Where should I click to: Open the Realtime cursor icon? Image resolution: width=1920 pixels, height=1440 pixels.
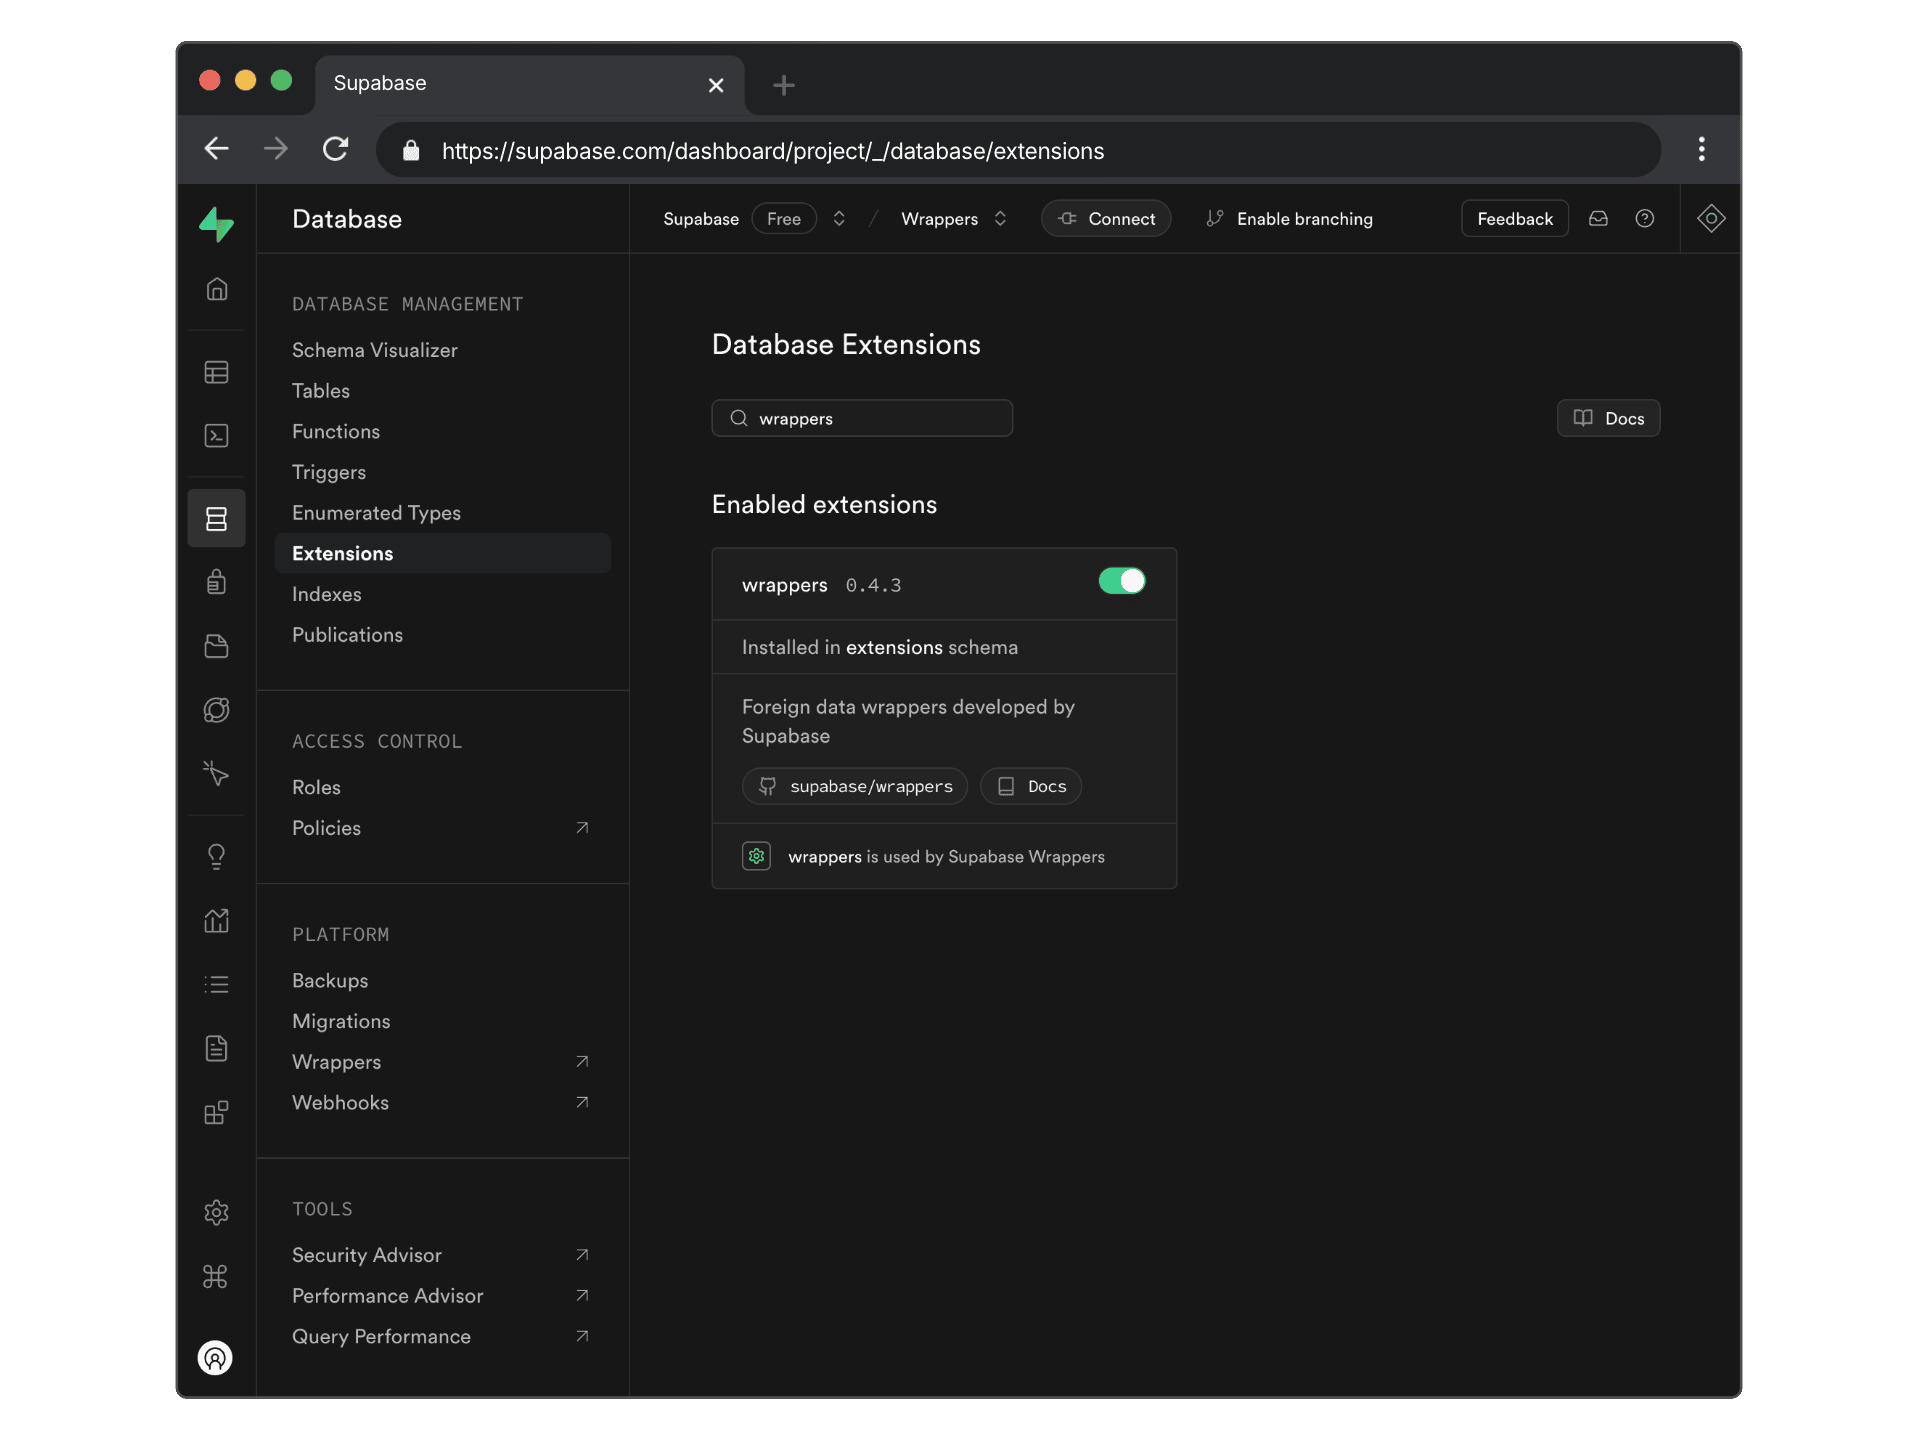coord(217,773)
